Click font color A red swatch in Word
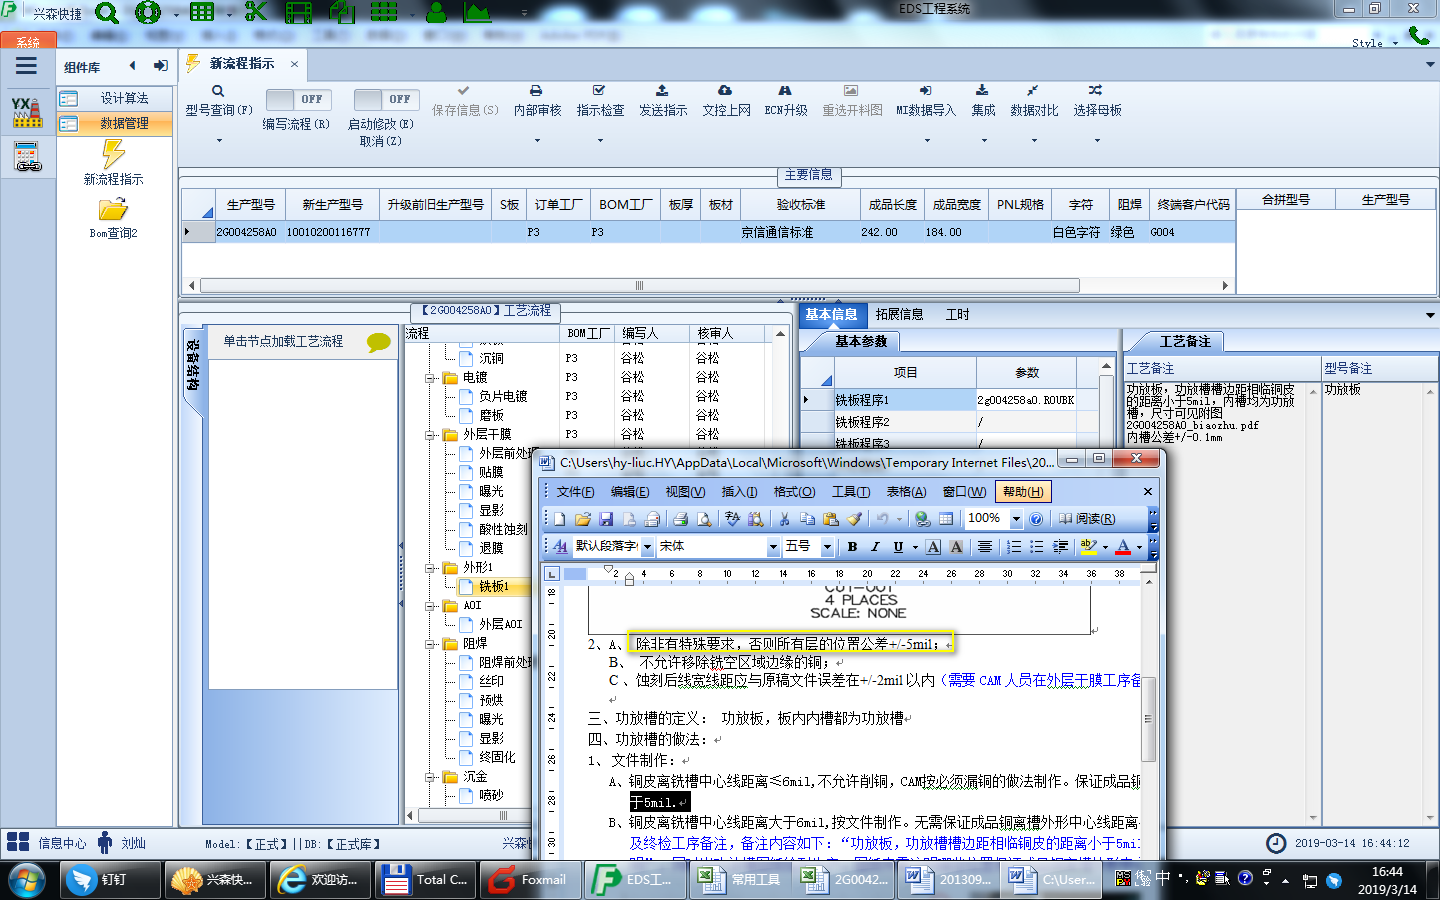The width and height of the screenshot is (1440, 900). (1123, 547)
